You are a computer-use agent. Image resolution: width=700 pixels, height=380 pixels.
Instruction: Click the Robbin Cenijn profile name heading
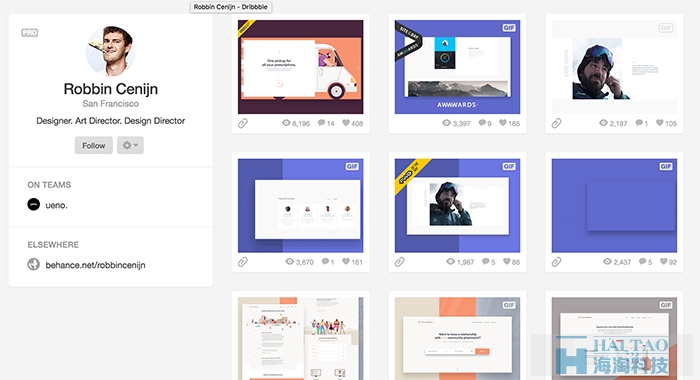[111, 89]
